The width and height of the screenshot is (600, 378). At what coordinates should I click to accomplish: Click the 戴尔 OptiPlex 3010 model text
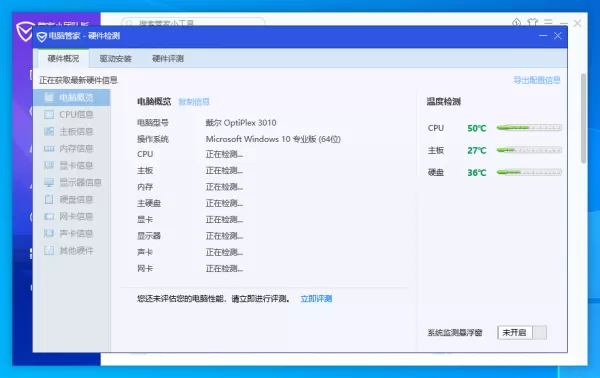click(241, 123)
